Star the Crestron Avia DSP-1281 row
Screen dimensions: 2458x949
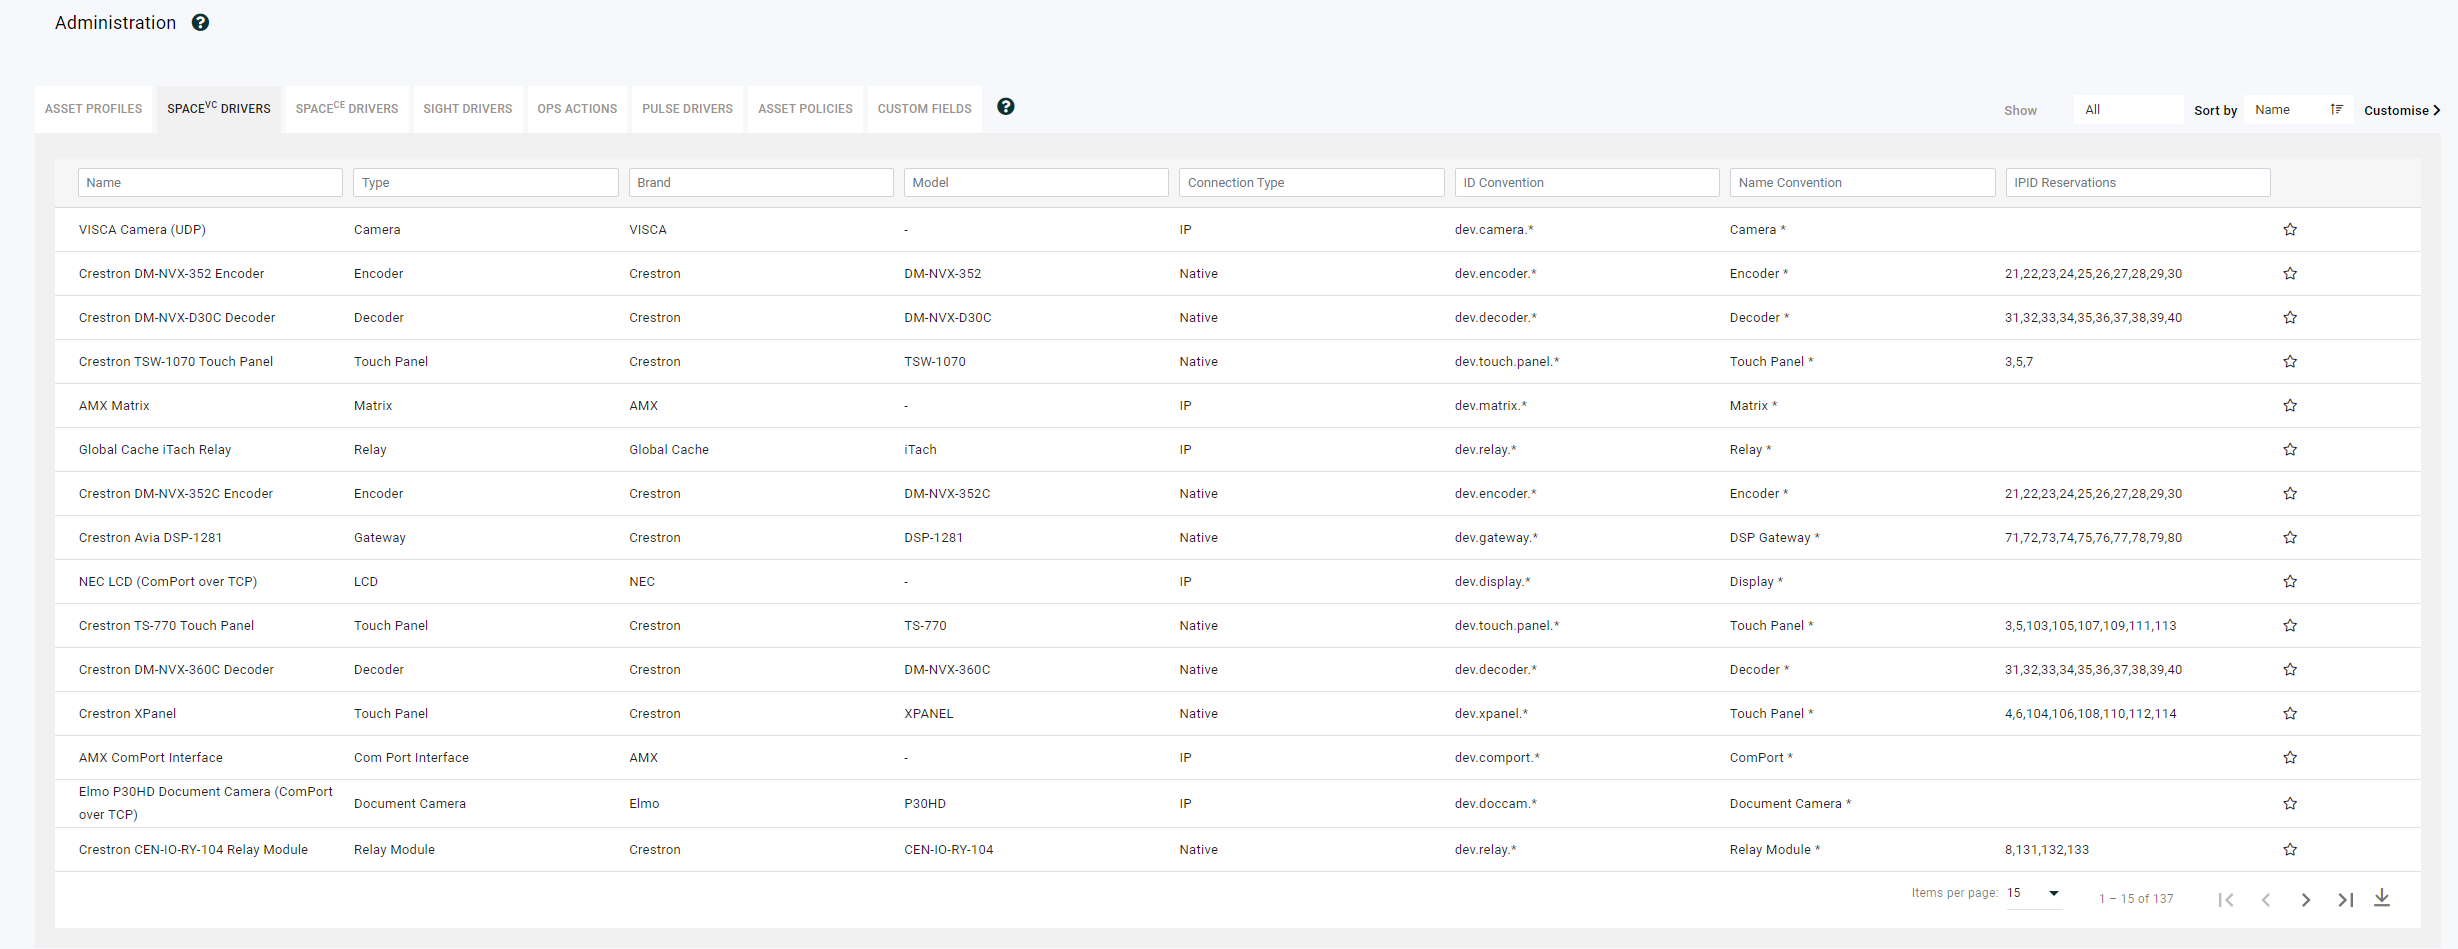[2290, 537]
